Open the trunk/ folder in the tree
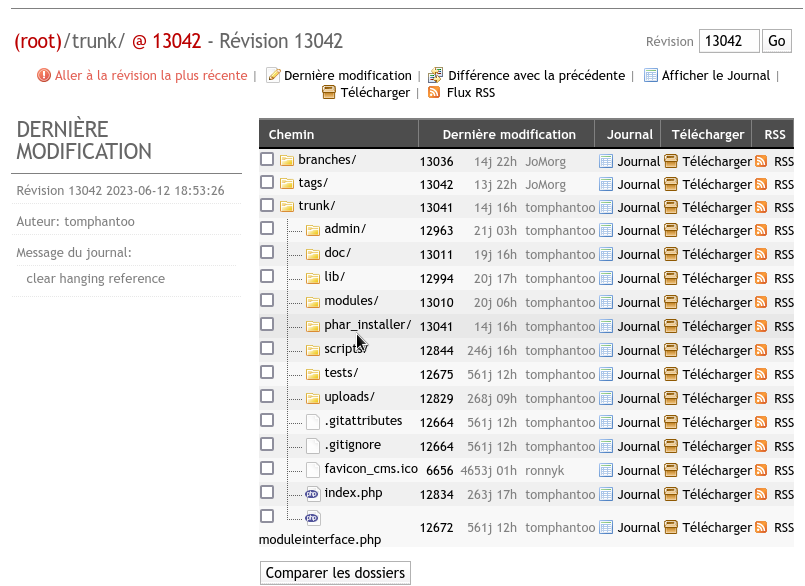The image size is (805, 586). 317,206
